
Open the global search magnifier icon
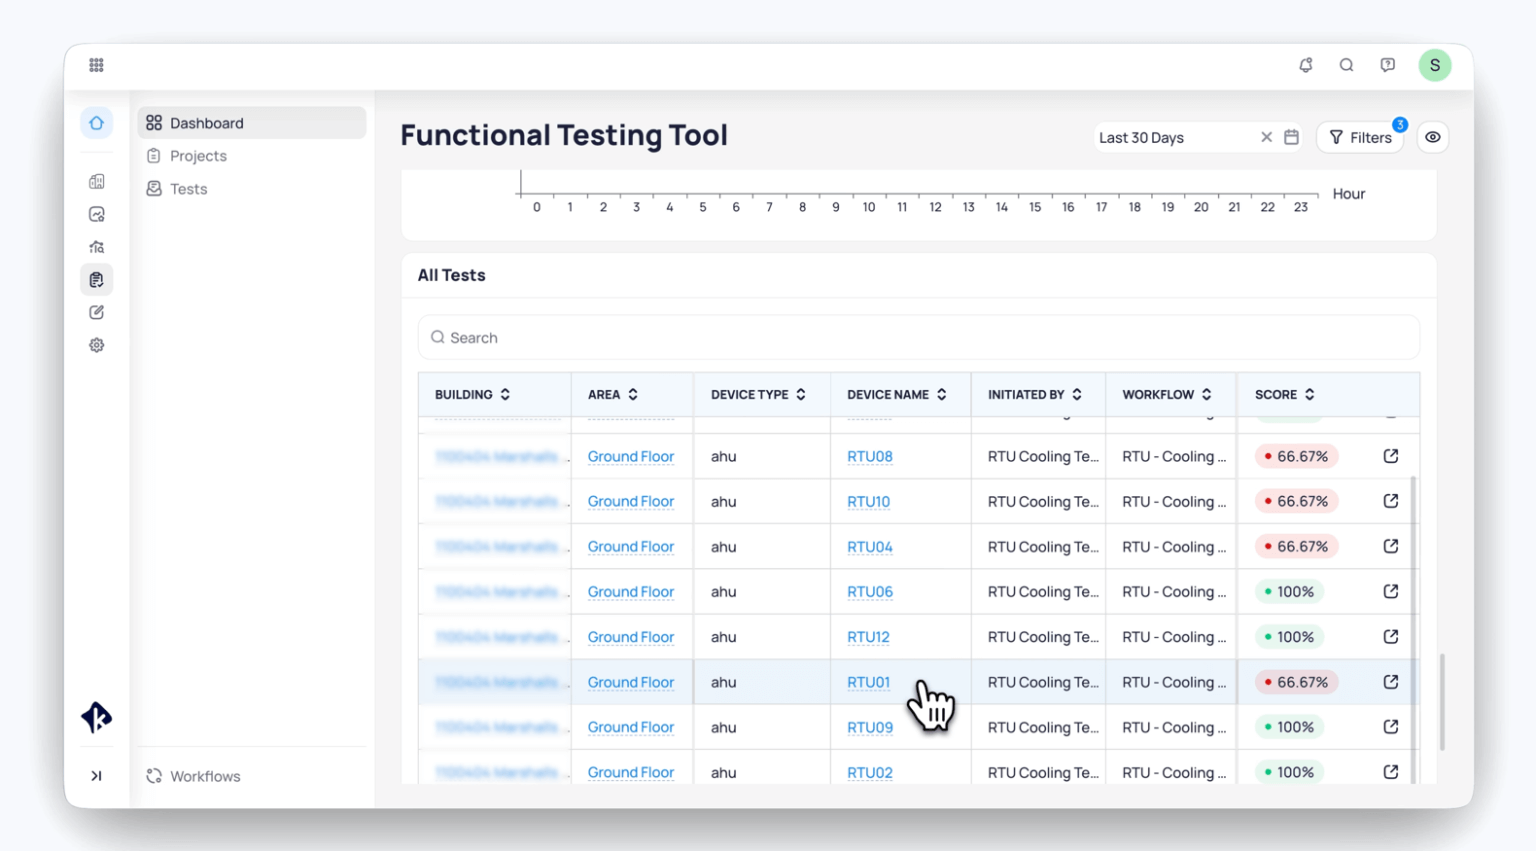[1346, 65]
